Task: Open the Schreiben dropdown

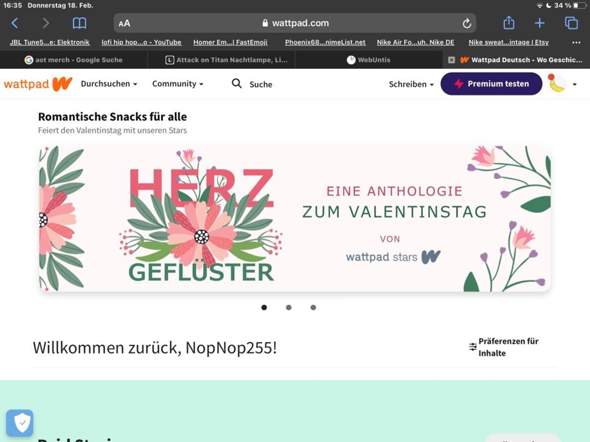Action: click(x=411, y=84)
